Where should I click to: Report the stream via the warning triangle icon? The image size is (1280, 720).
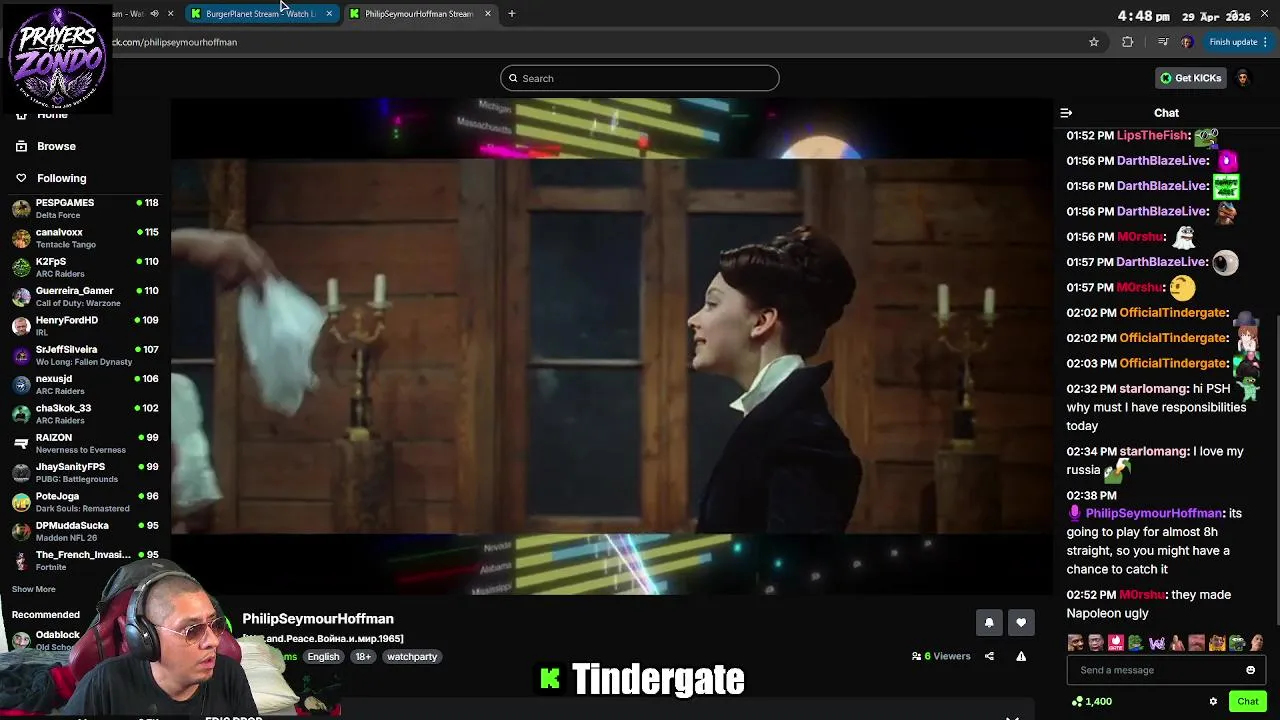(x=1021, y=656)
